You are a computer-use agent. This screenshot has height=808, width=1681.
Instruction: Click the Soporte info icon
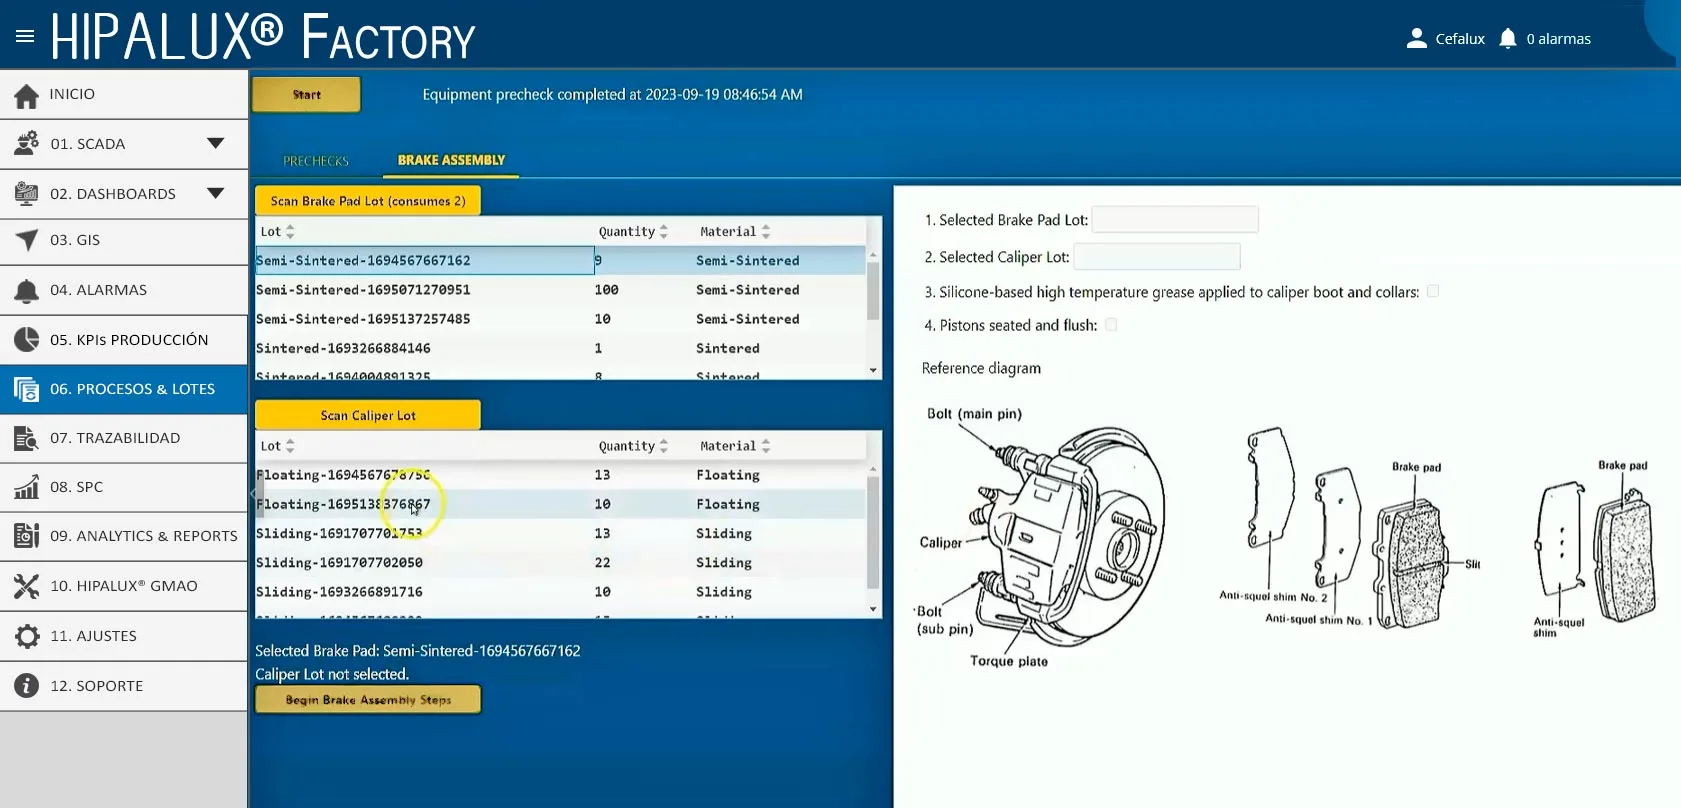27,686
